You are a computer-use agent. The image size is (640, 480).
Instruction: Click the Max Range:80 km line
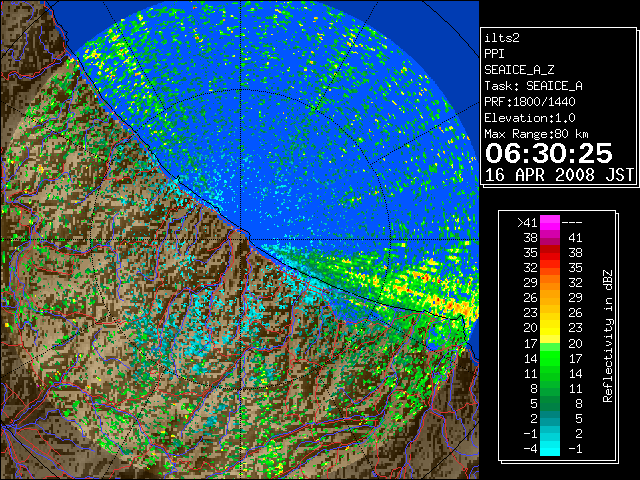coord(536,134)
